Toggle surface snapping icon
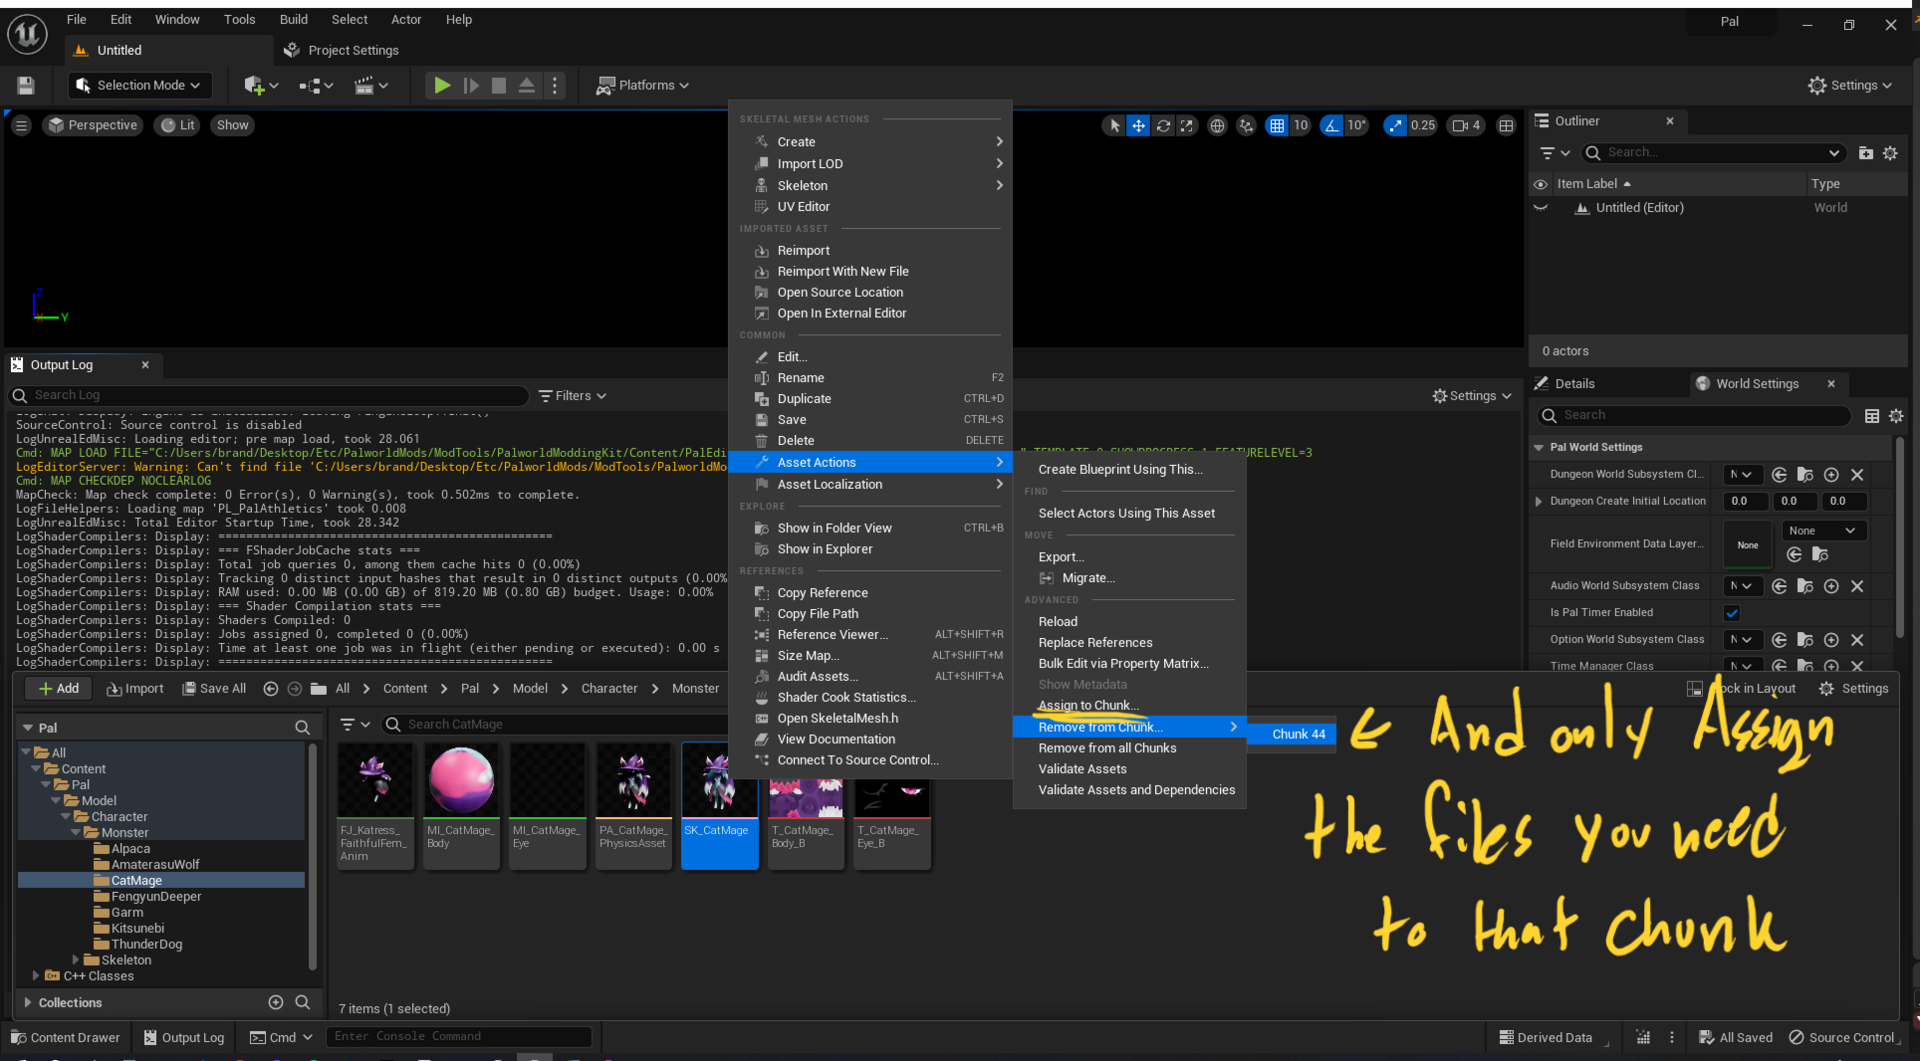1920x1061 pixels. pos(1246,125)
